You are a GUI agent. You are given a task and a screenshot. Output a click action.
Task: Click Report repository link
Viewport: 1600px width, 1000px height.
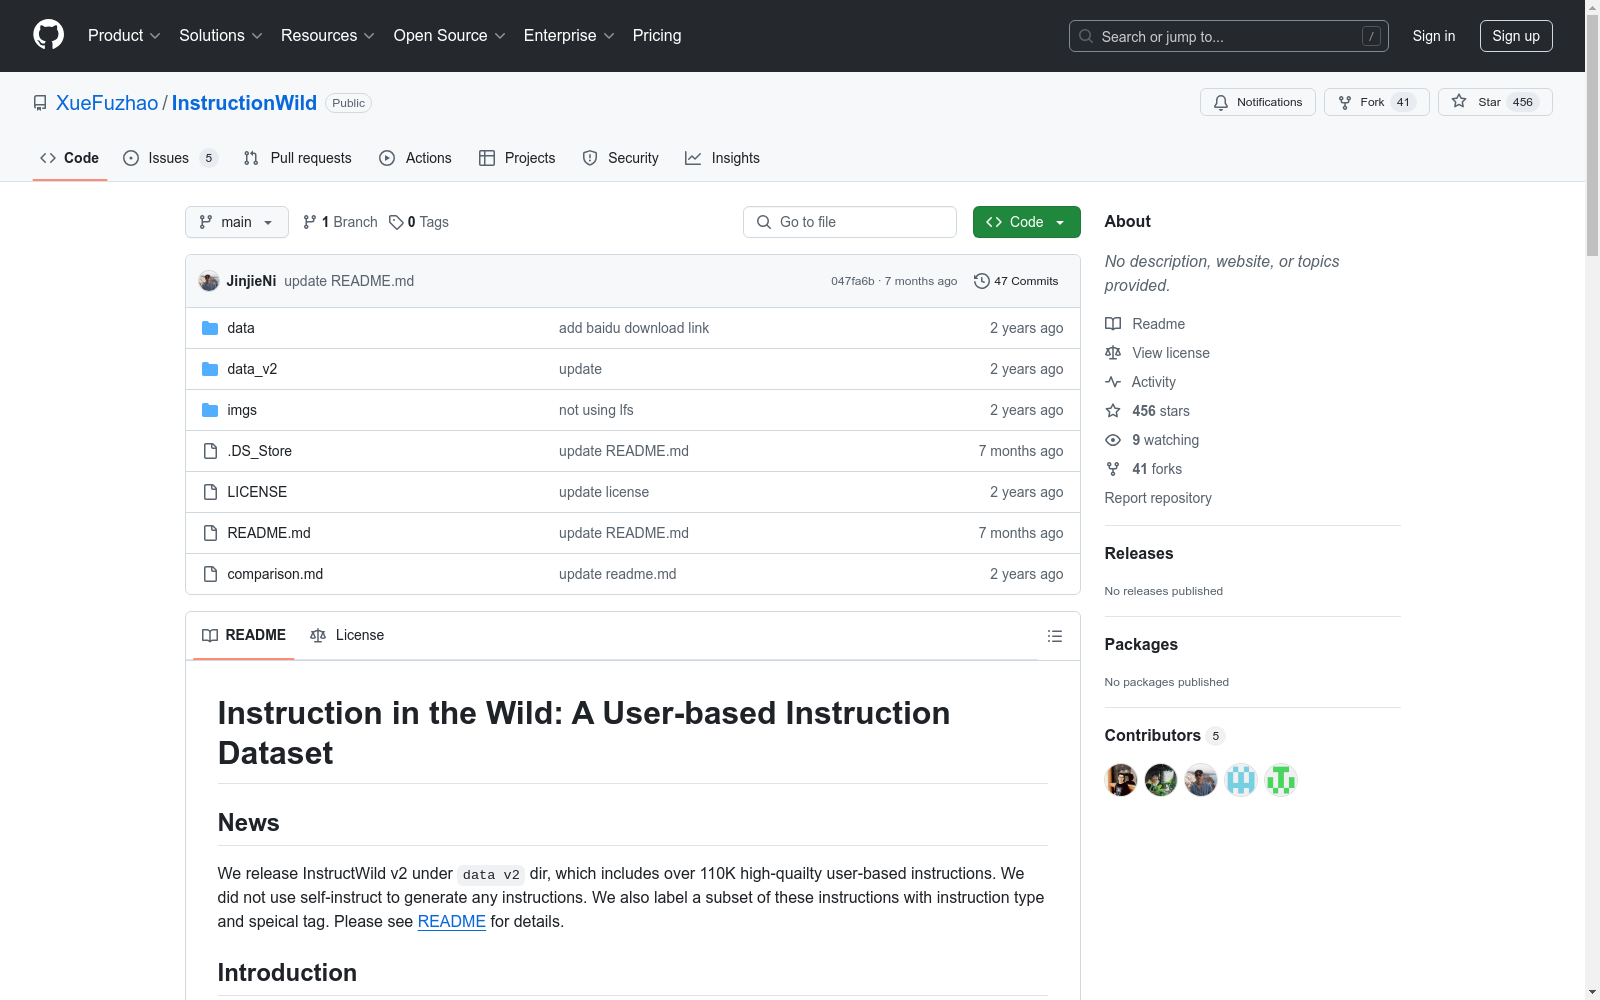pyautogui.click(x=1158, y=498)
